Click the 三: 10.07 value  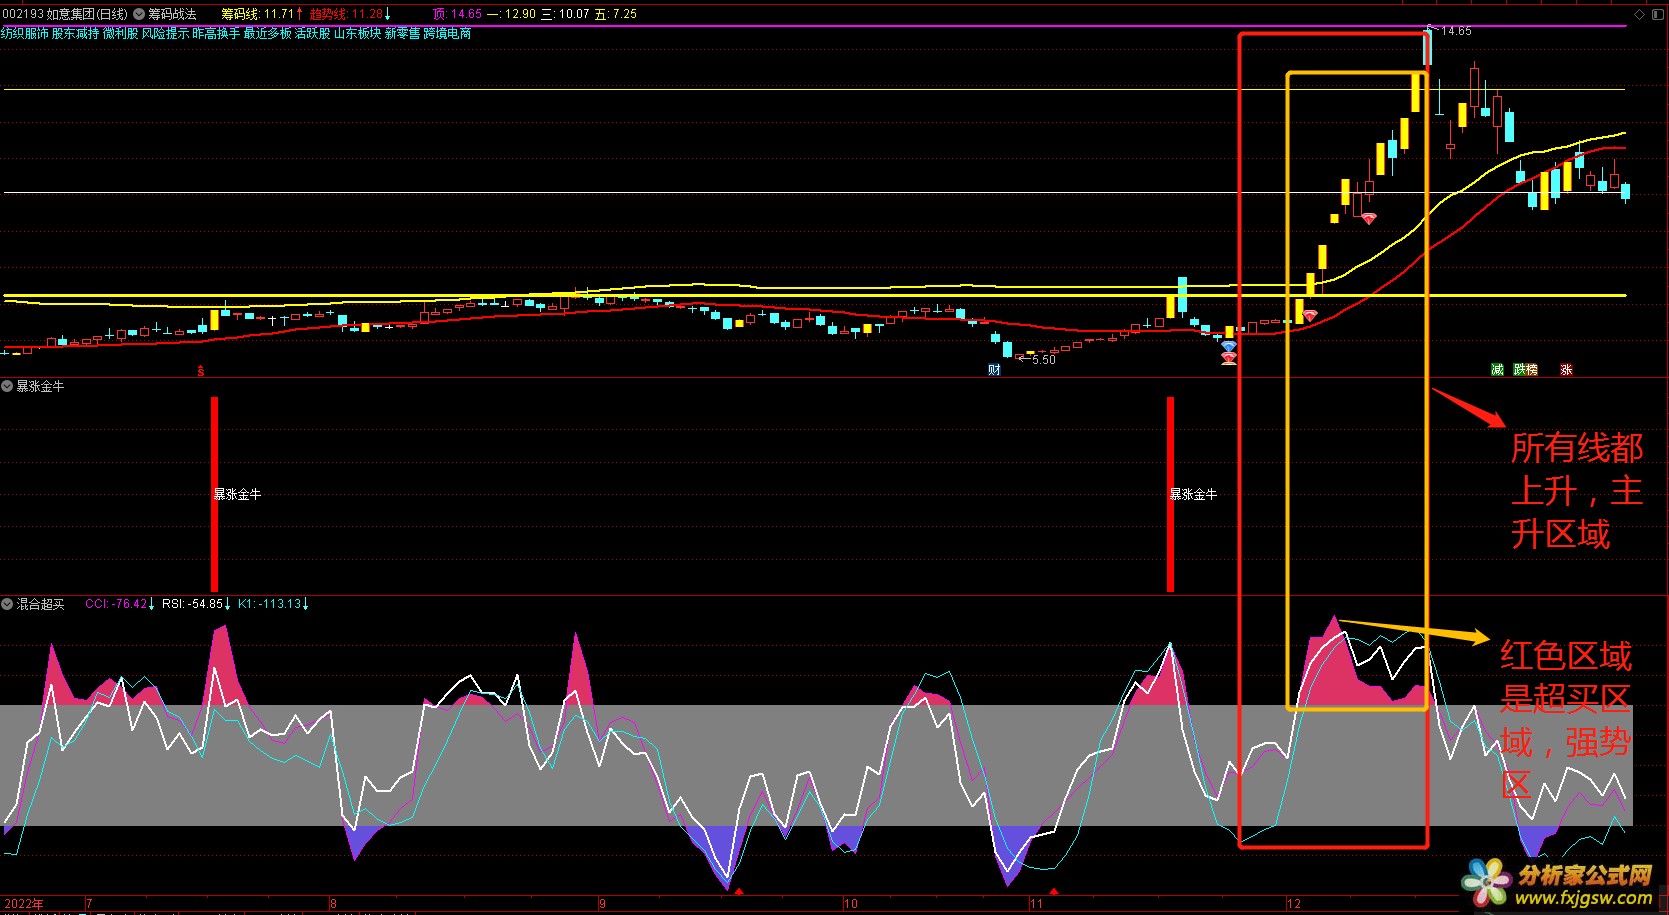[565, 14]
